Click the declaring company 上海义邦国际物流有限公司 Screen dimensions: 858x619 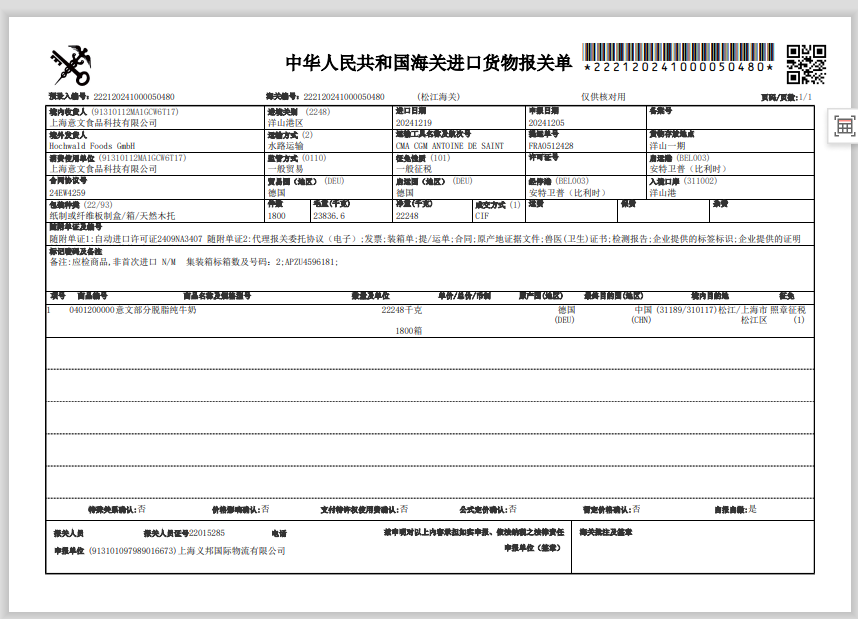point(232,551)
